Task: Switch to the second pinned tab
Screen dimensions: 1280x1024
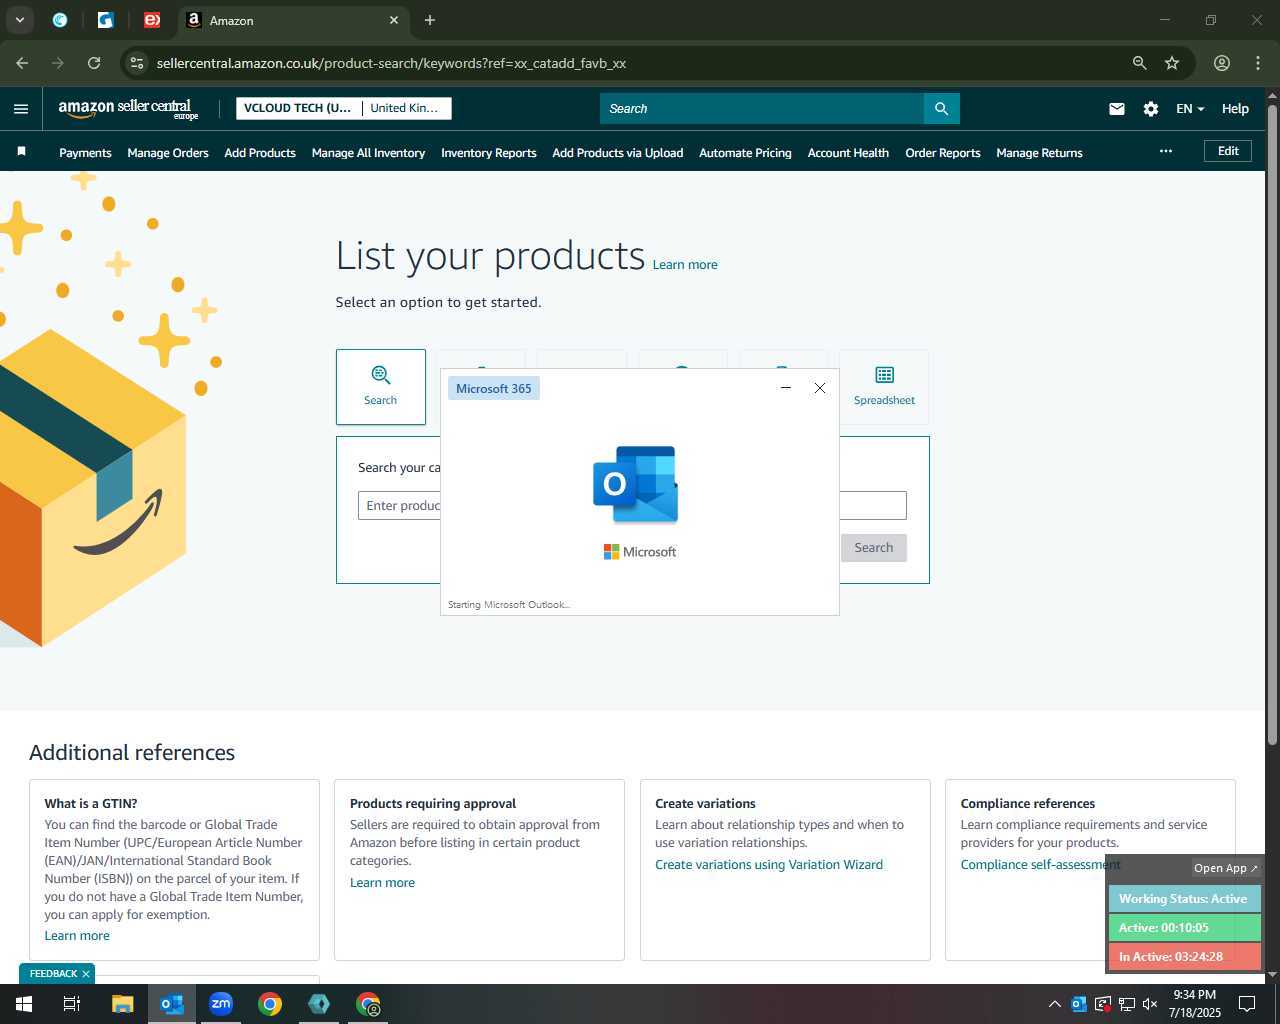Action: 106,20
